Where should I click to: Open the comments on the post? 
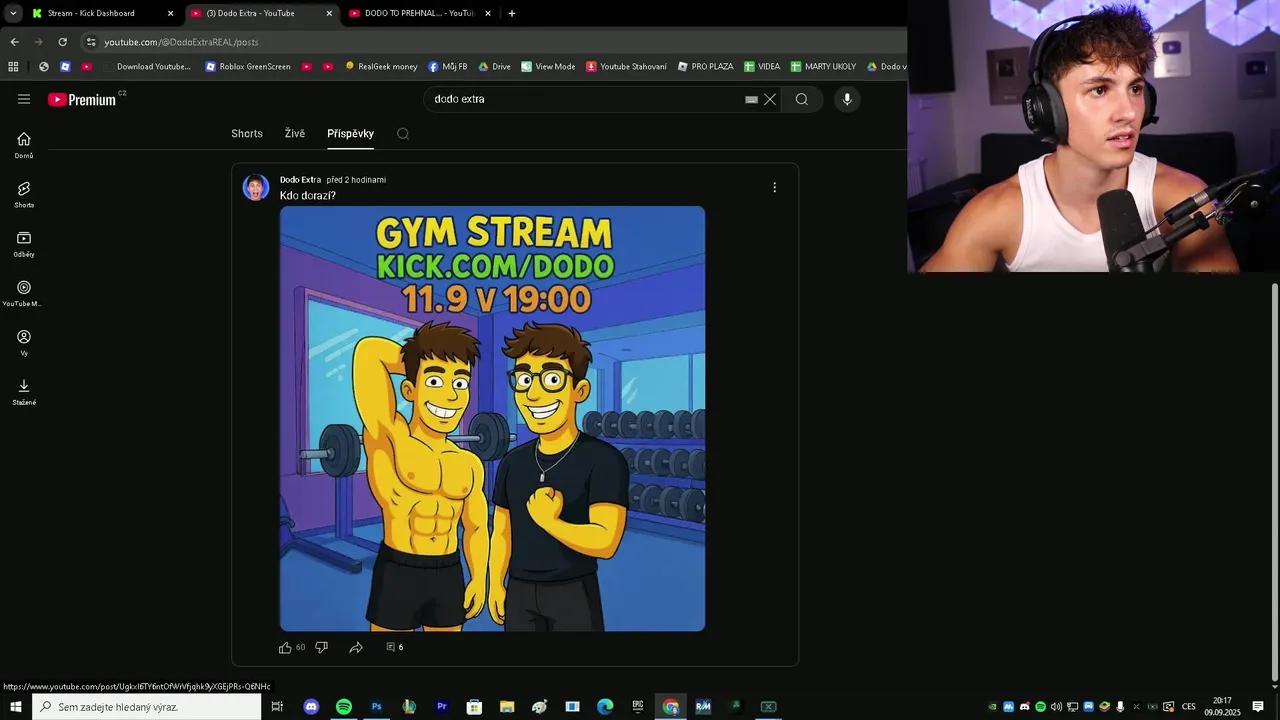394,647
